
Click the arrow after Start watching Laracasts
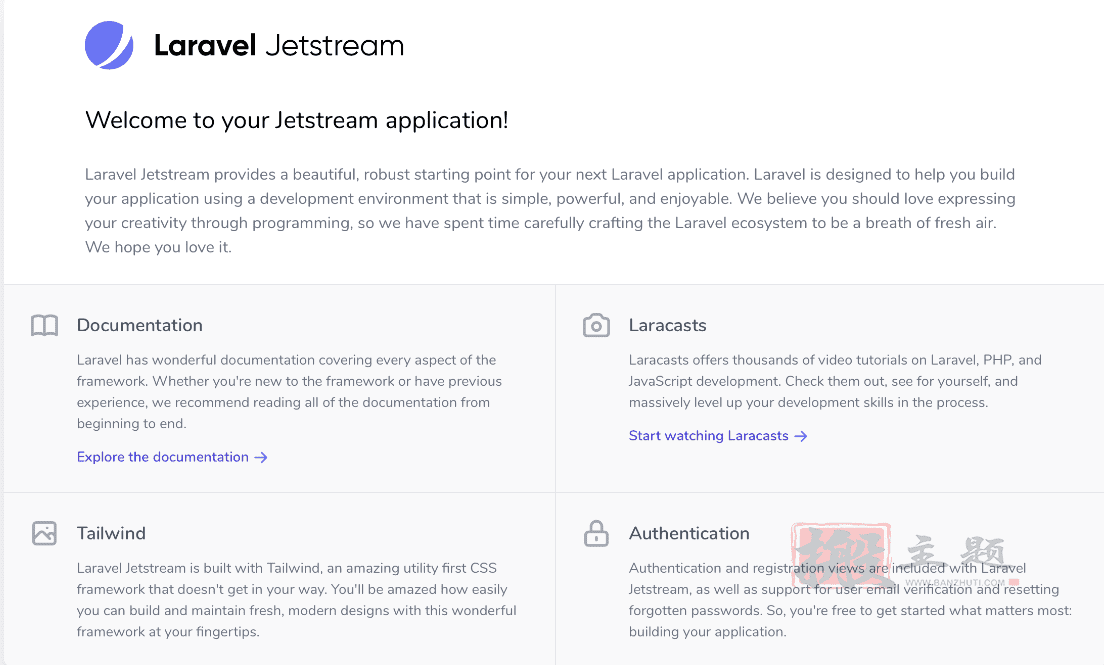(x=801, y=436)
